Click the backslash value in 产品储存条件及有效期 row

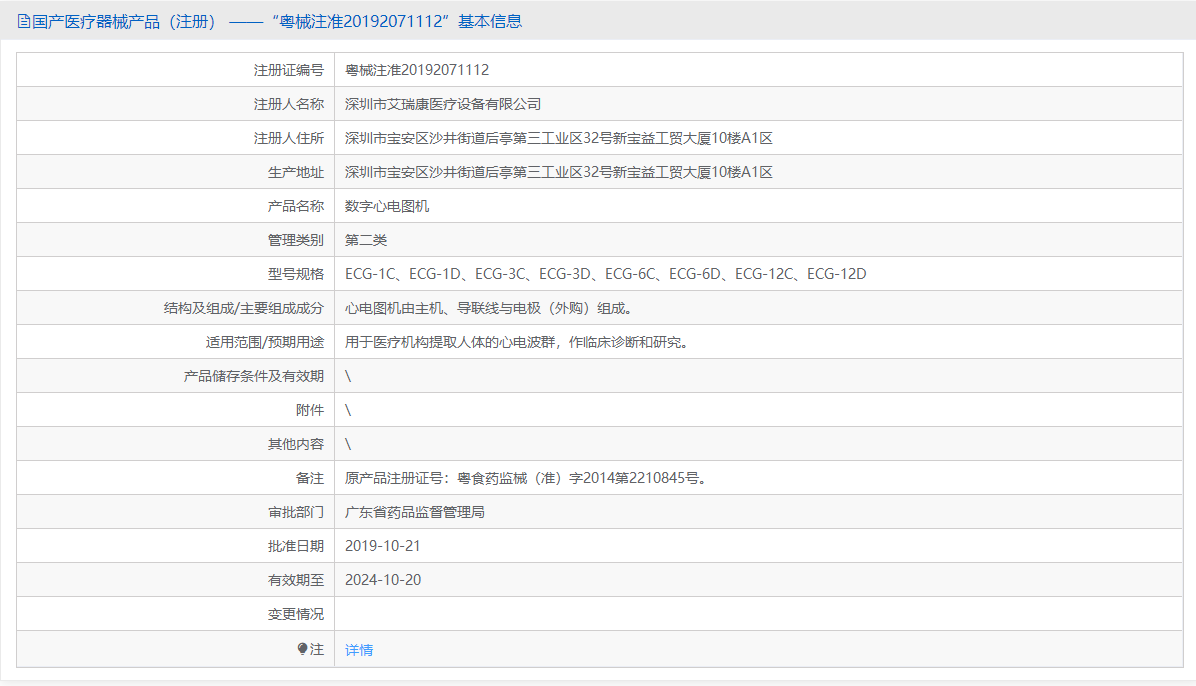click(348, 376)
